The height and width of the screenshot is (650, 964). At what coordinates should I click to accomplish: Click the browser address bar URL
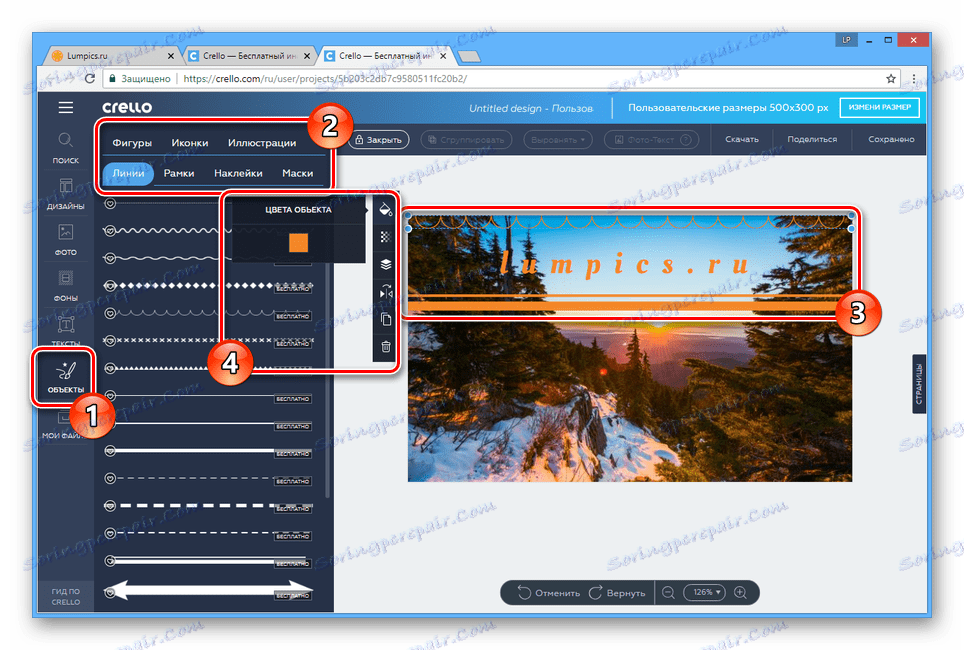[325, 79]
